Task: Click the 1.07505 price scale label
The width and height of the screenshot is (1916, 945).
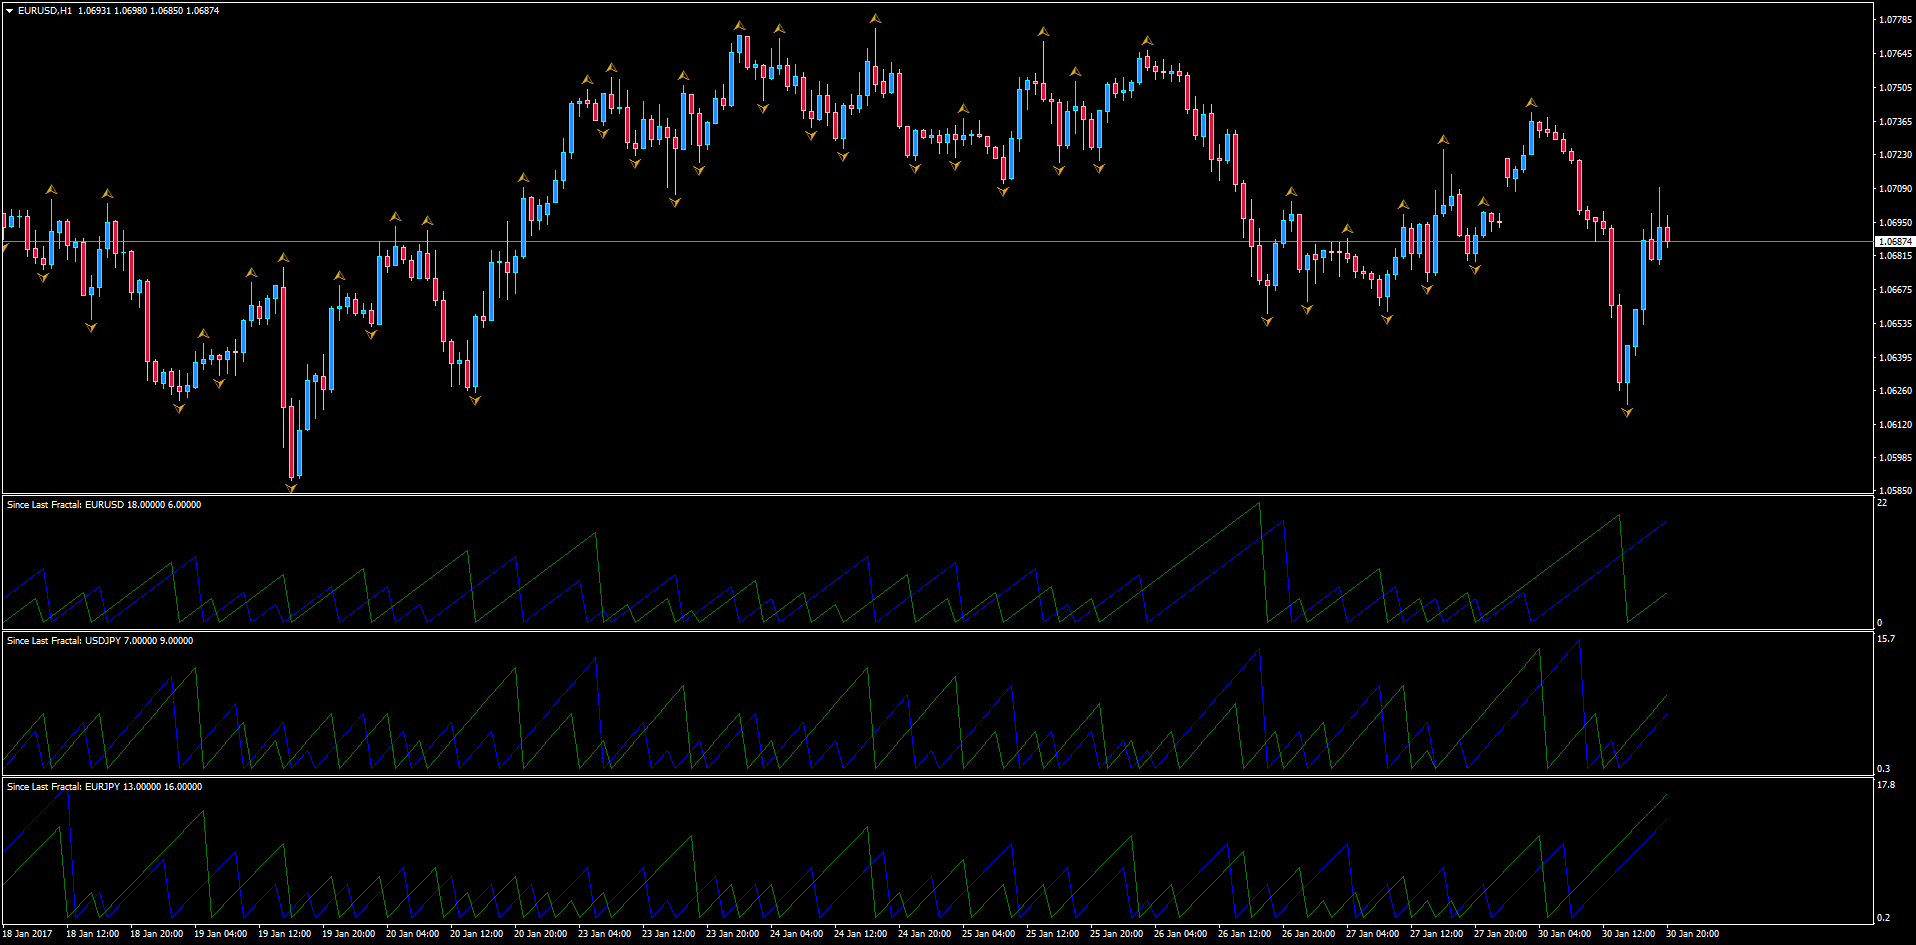Action: coord(1896,88)
